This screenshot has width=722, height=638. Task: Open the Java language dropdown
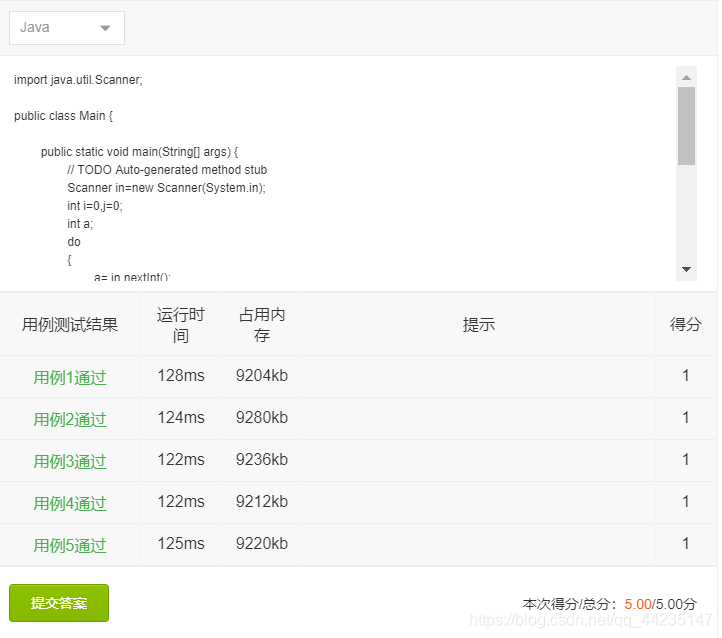pyautogui.click(x=67, y=28)
